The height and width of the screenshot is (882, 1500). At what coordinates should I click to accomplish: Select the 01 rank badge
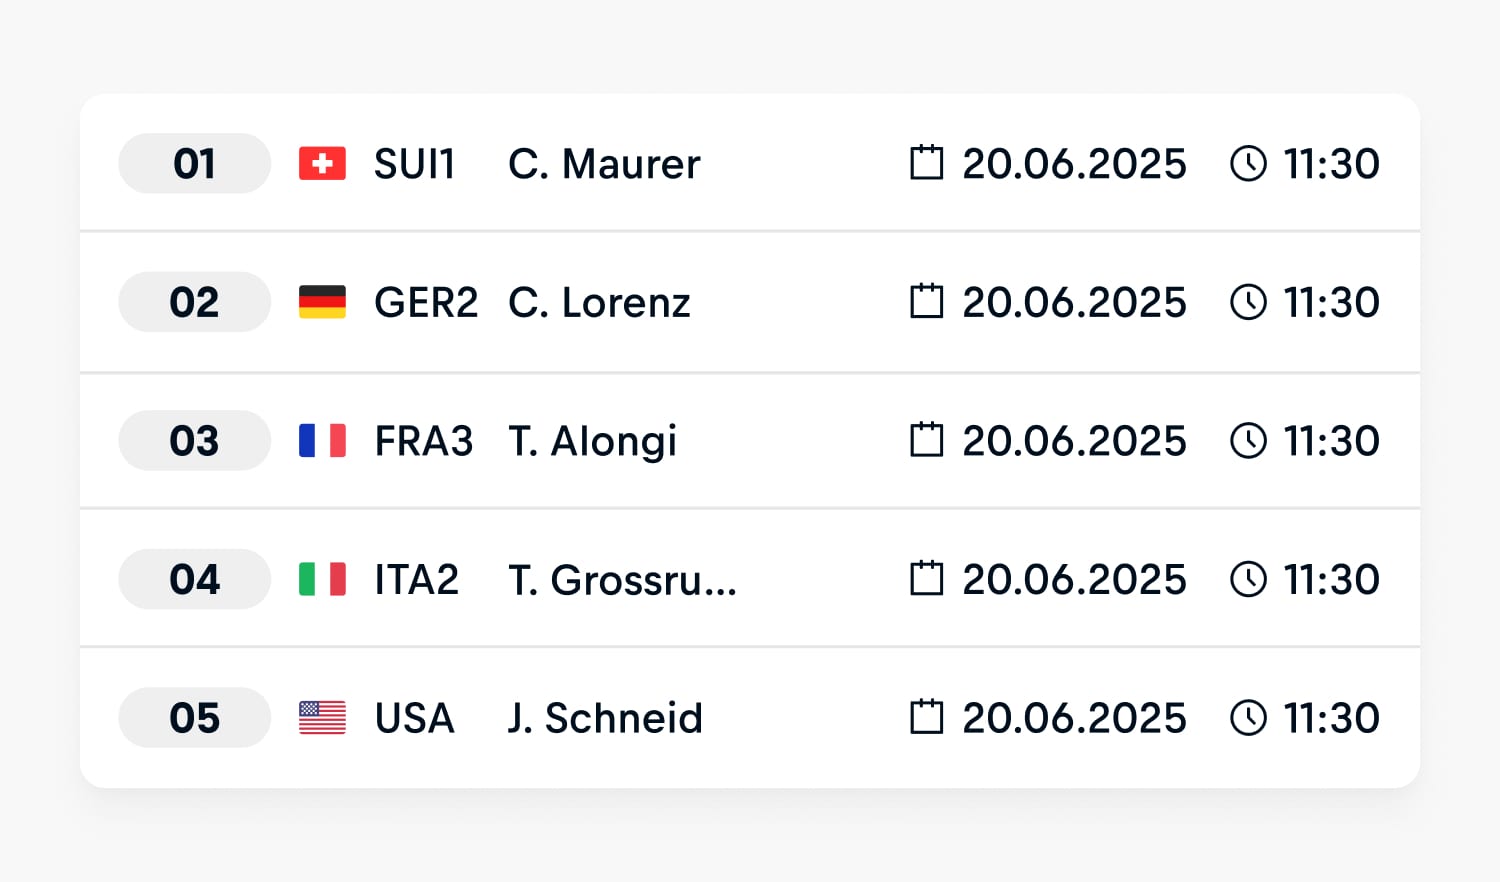pyautogui.click(x=194, y=164)
